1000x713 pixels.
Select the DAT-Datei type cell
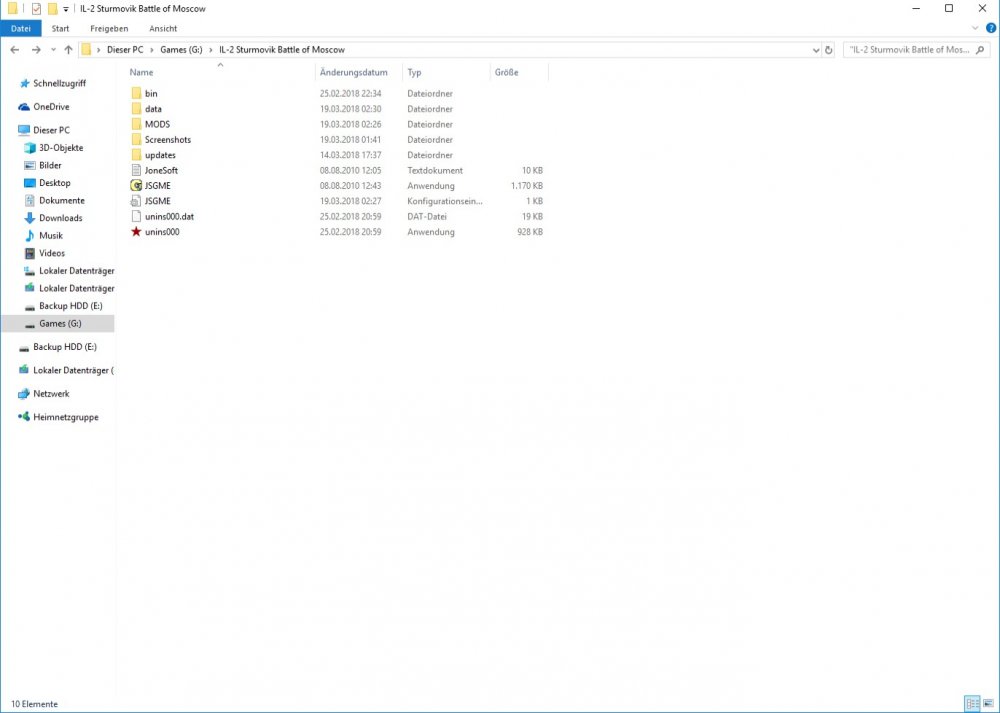point(427,216)
